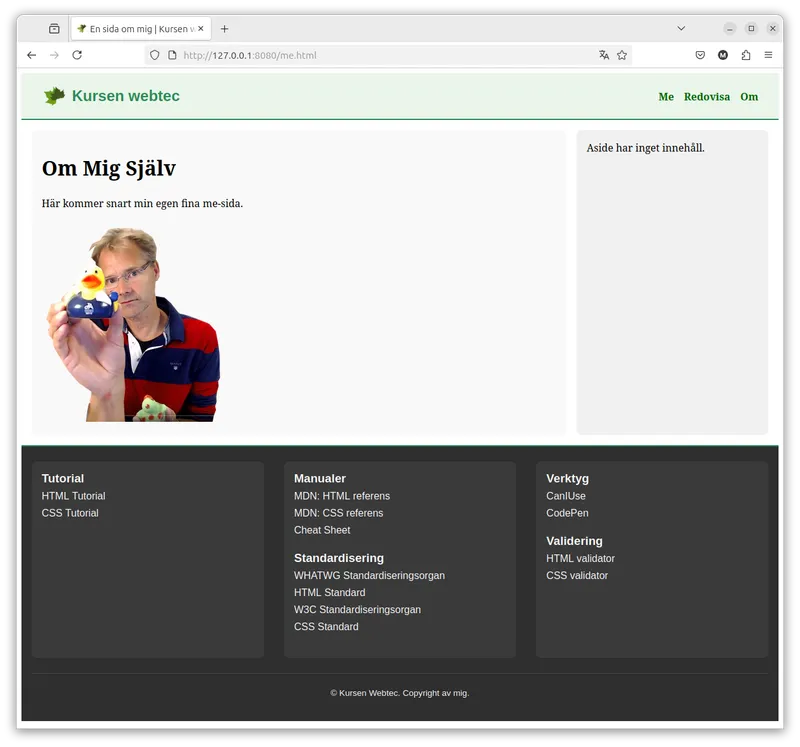This screenshot has width=800, height=747.
Task: Open the CSS Tutorial footer link
Action: click(x=70, y=513)
